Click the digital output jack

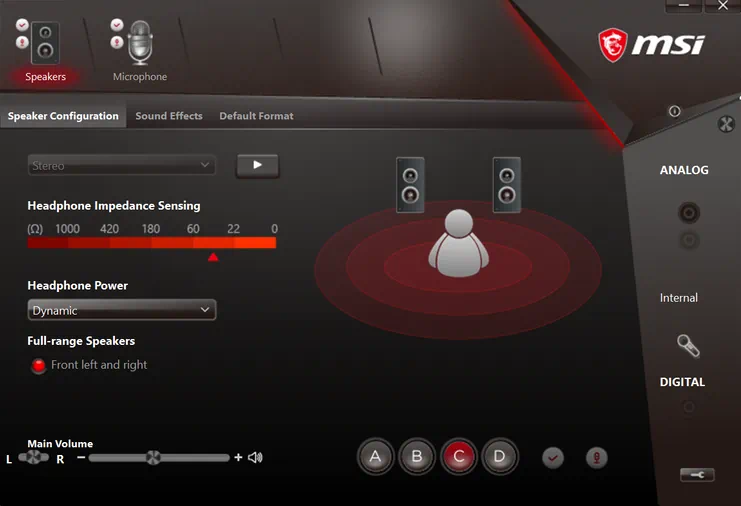coord(689,407)
